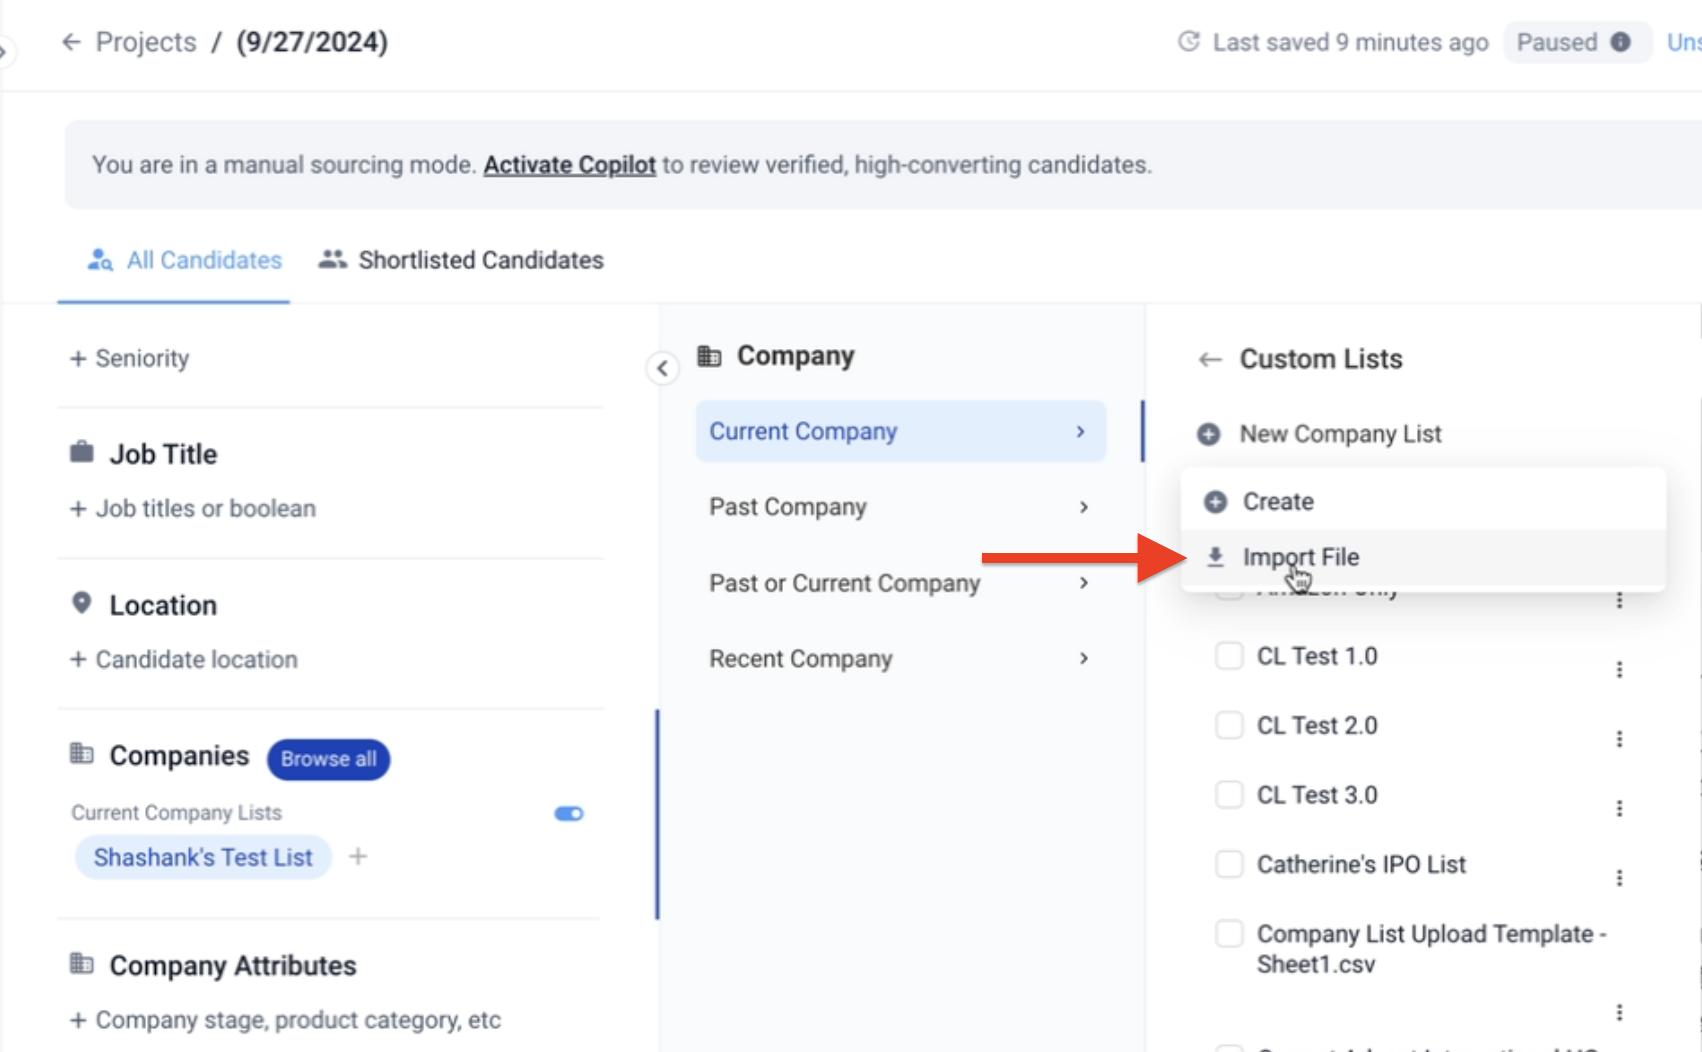Select the Company List Upload Template checkbox
1702x1052 pixels.
click(x=1229, y=934)
